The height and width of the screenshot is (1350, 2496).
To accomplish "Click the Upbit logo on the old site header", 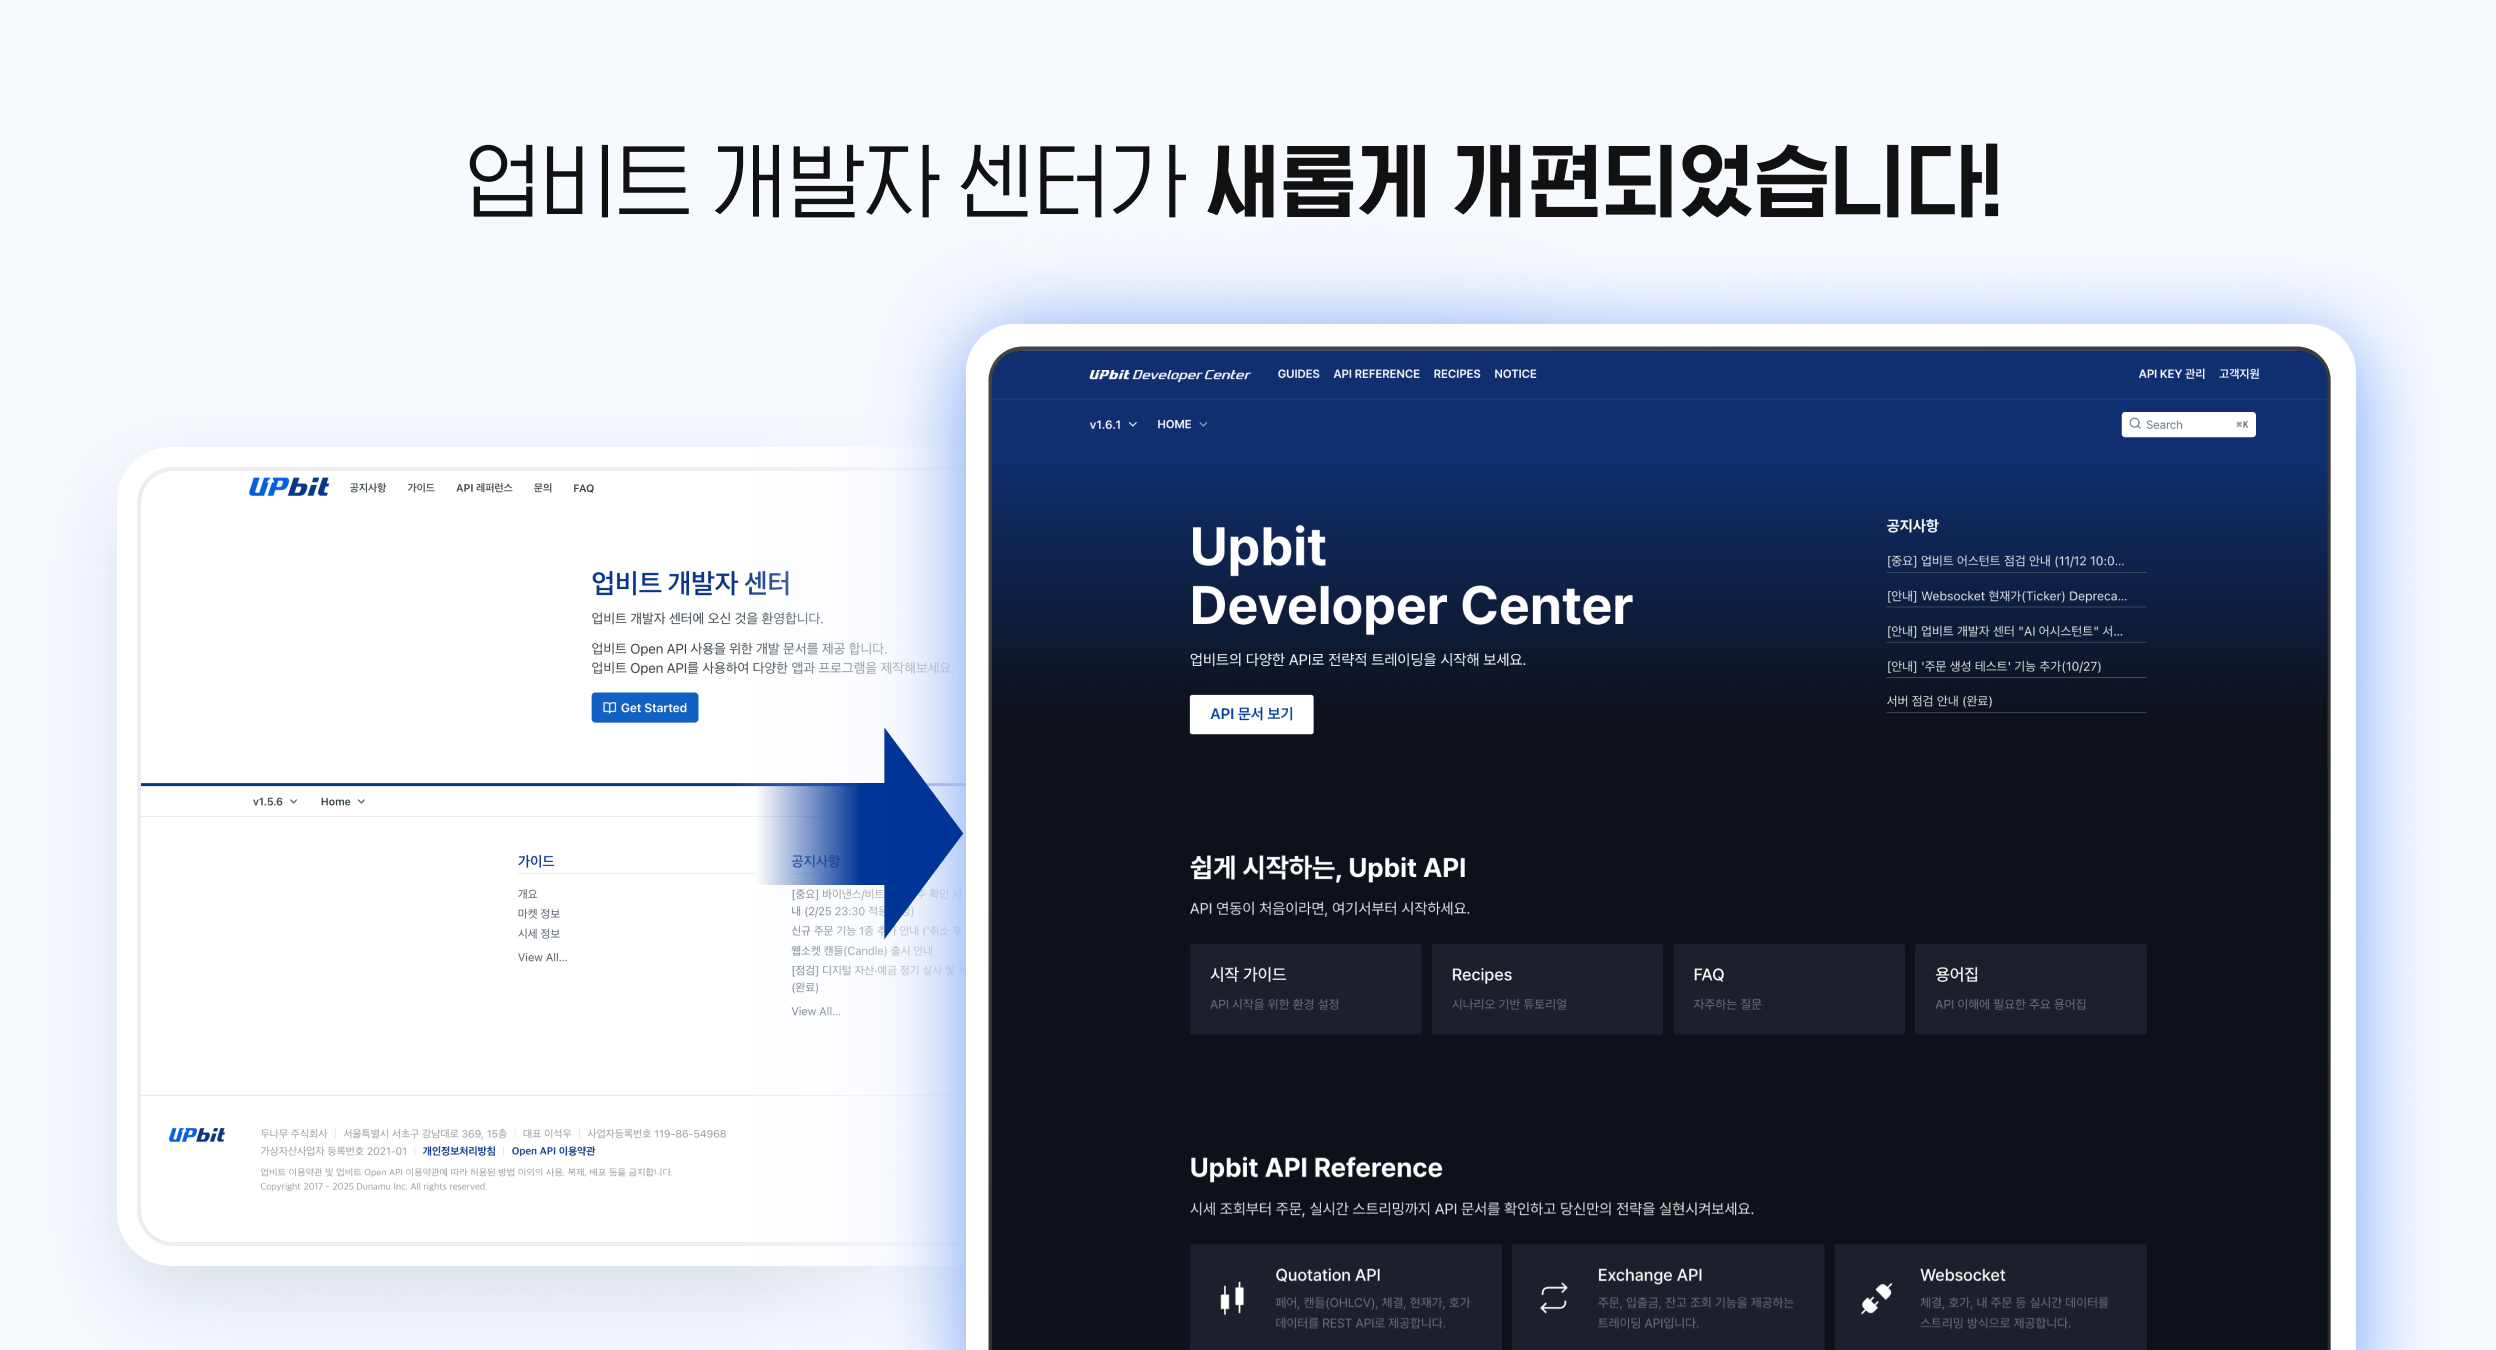I will point(288,487).
